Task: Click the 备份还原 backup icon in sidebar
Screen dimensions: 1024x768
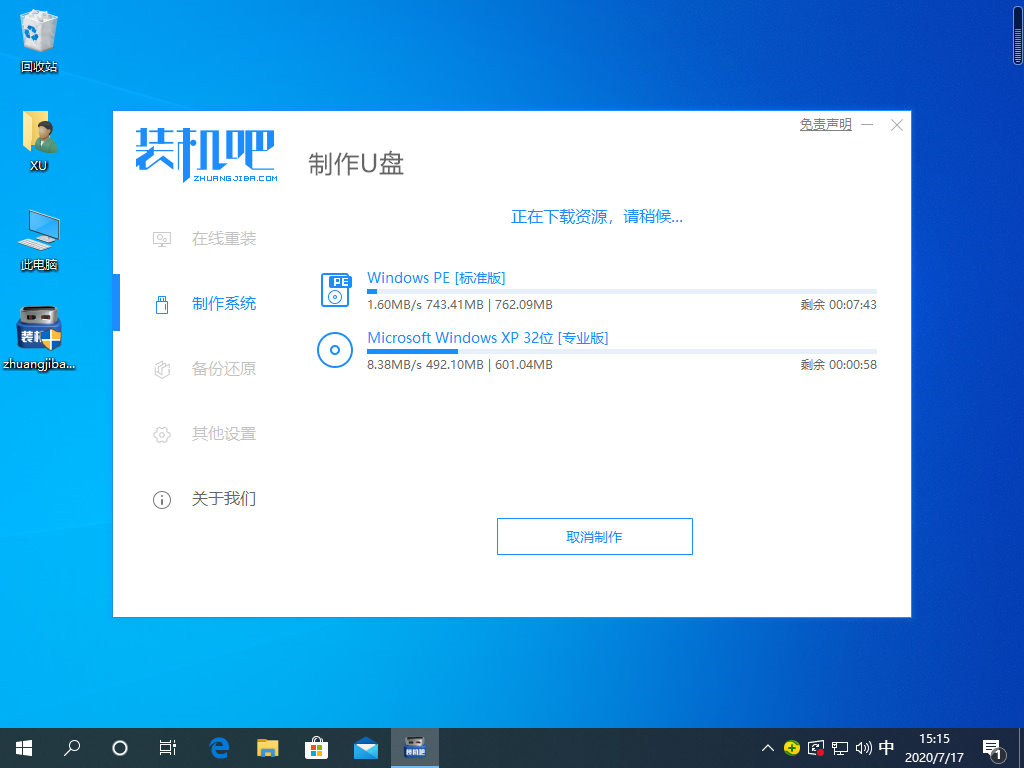Action: point(162,369)
